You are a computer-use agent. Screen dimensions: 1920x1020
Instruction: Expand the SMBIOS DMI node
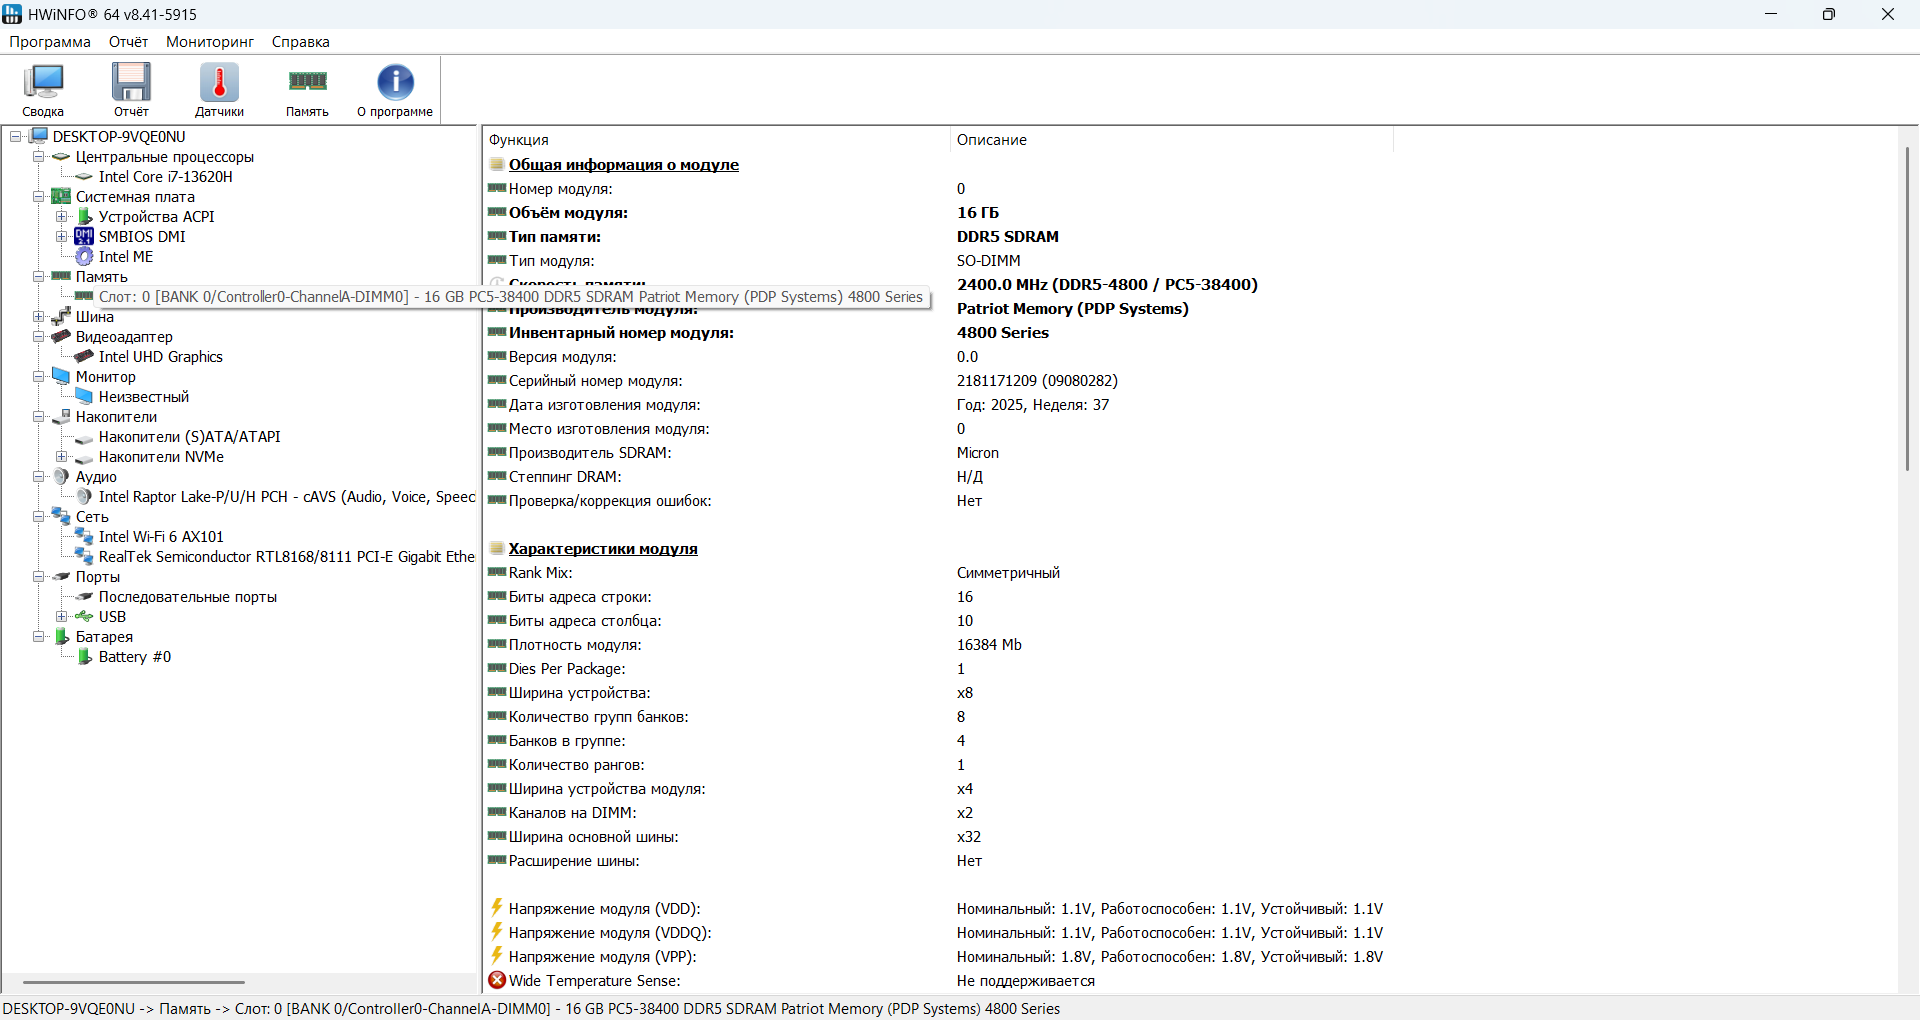[62, 236]
